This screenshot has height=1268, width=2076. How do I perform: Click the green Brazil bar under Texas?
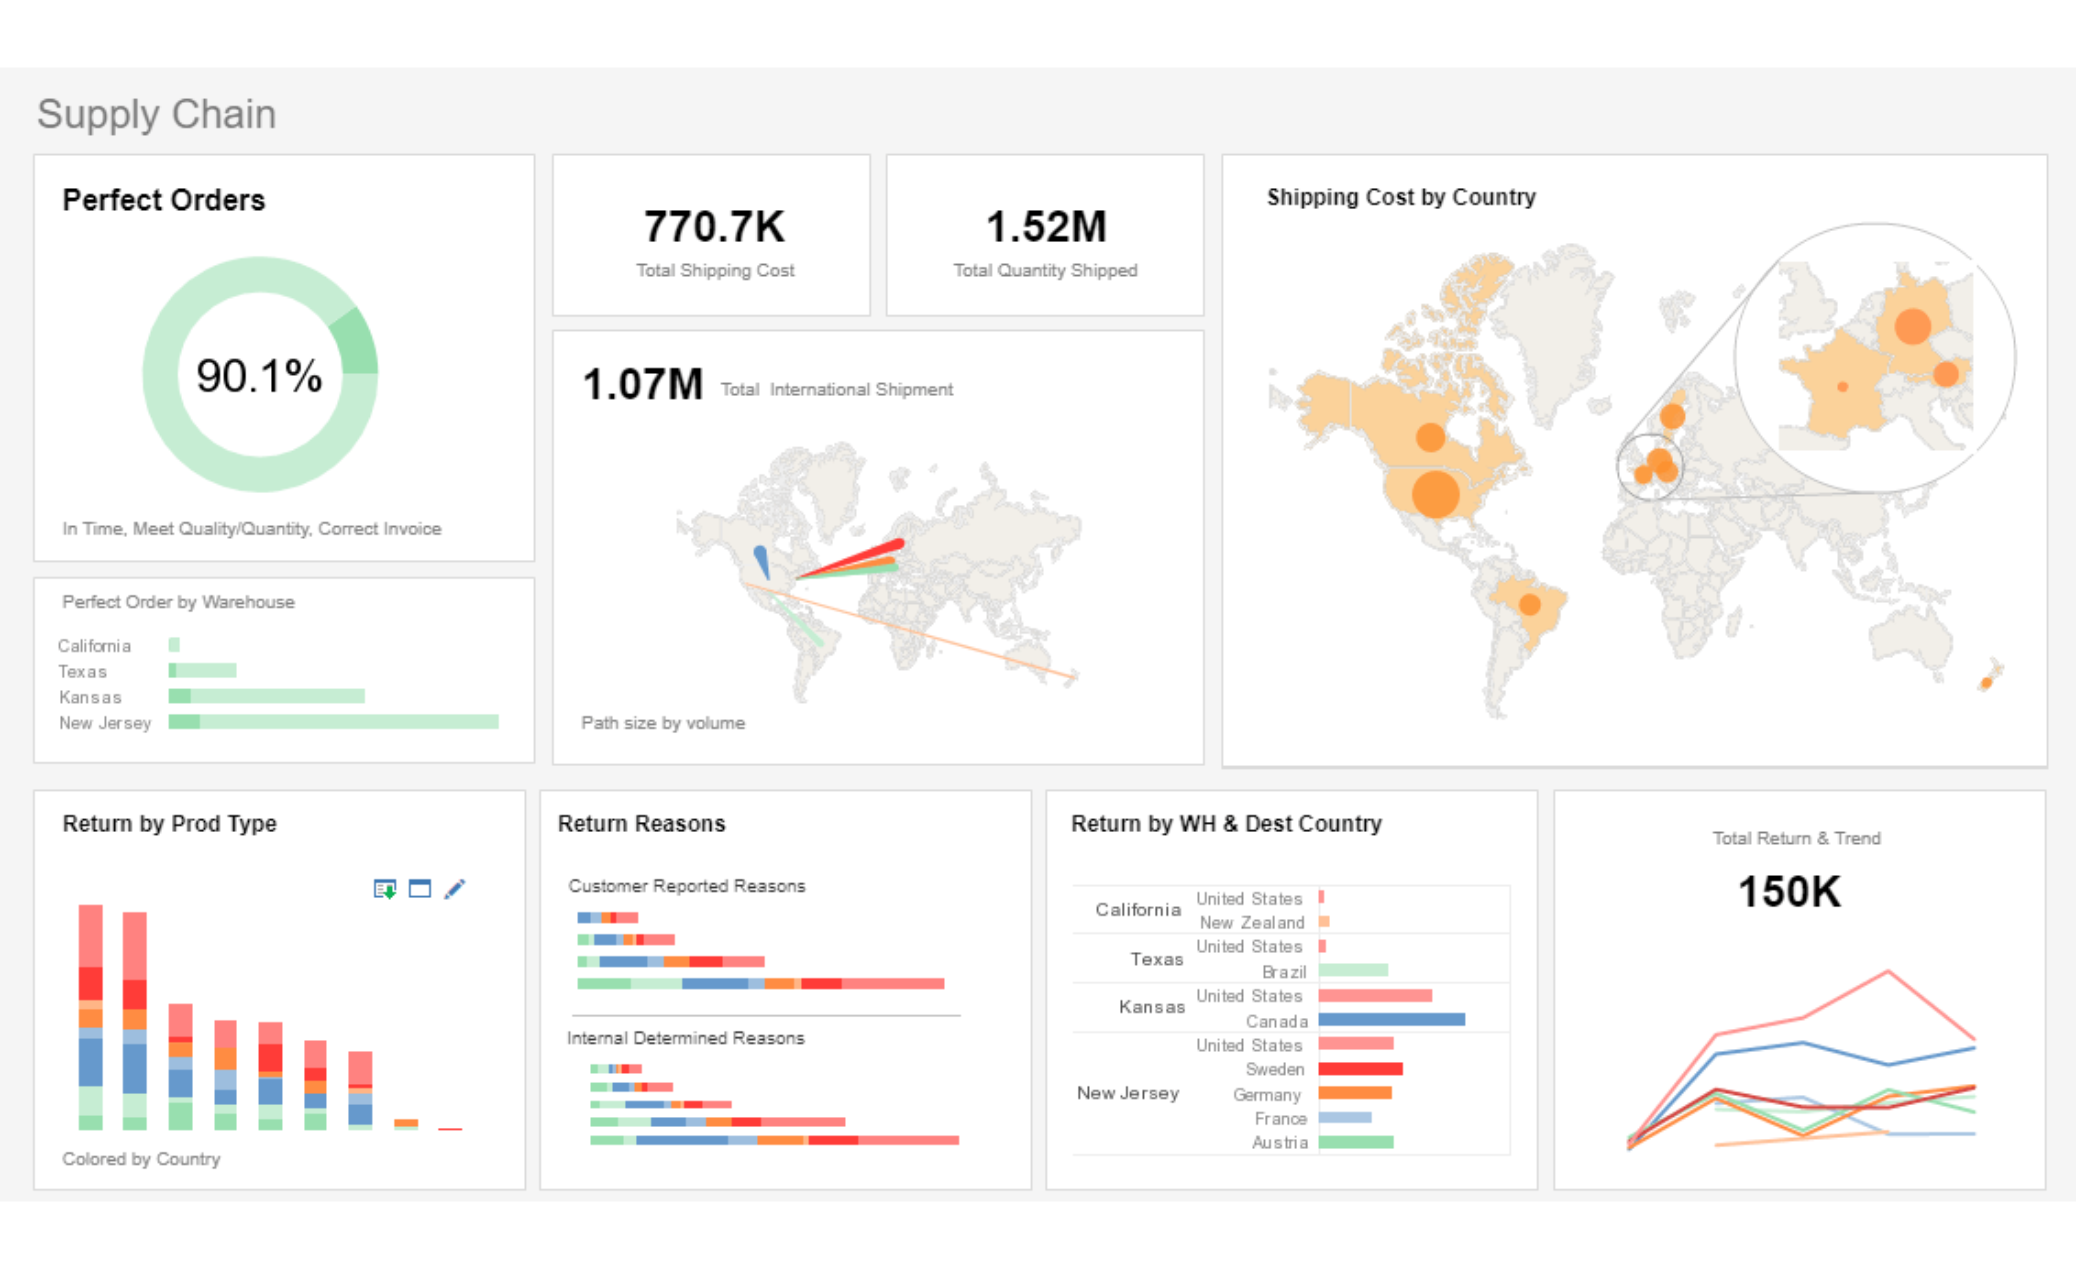coord(1353,970)
